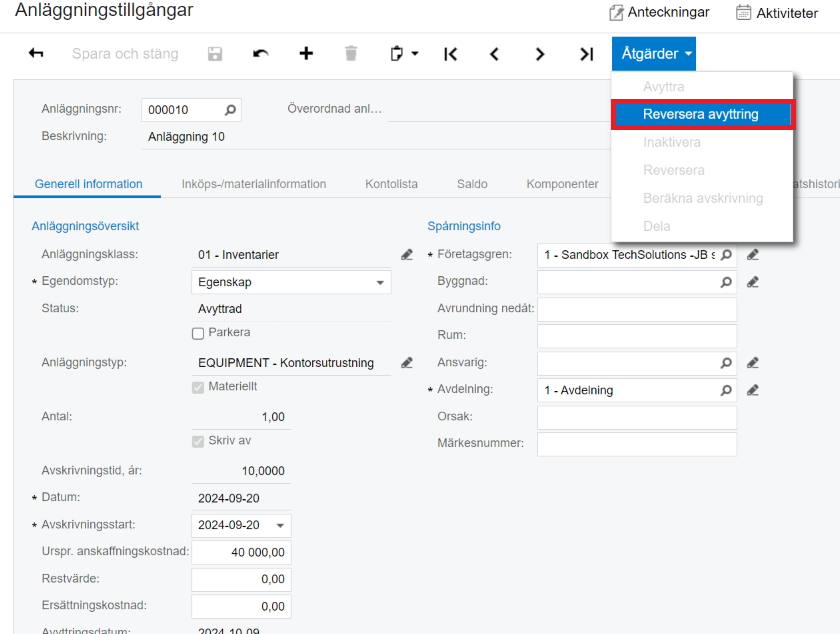Edit Byggnad with pencil icon
Screen dimensions: 840x634
(753, 282)
